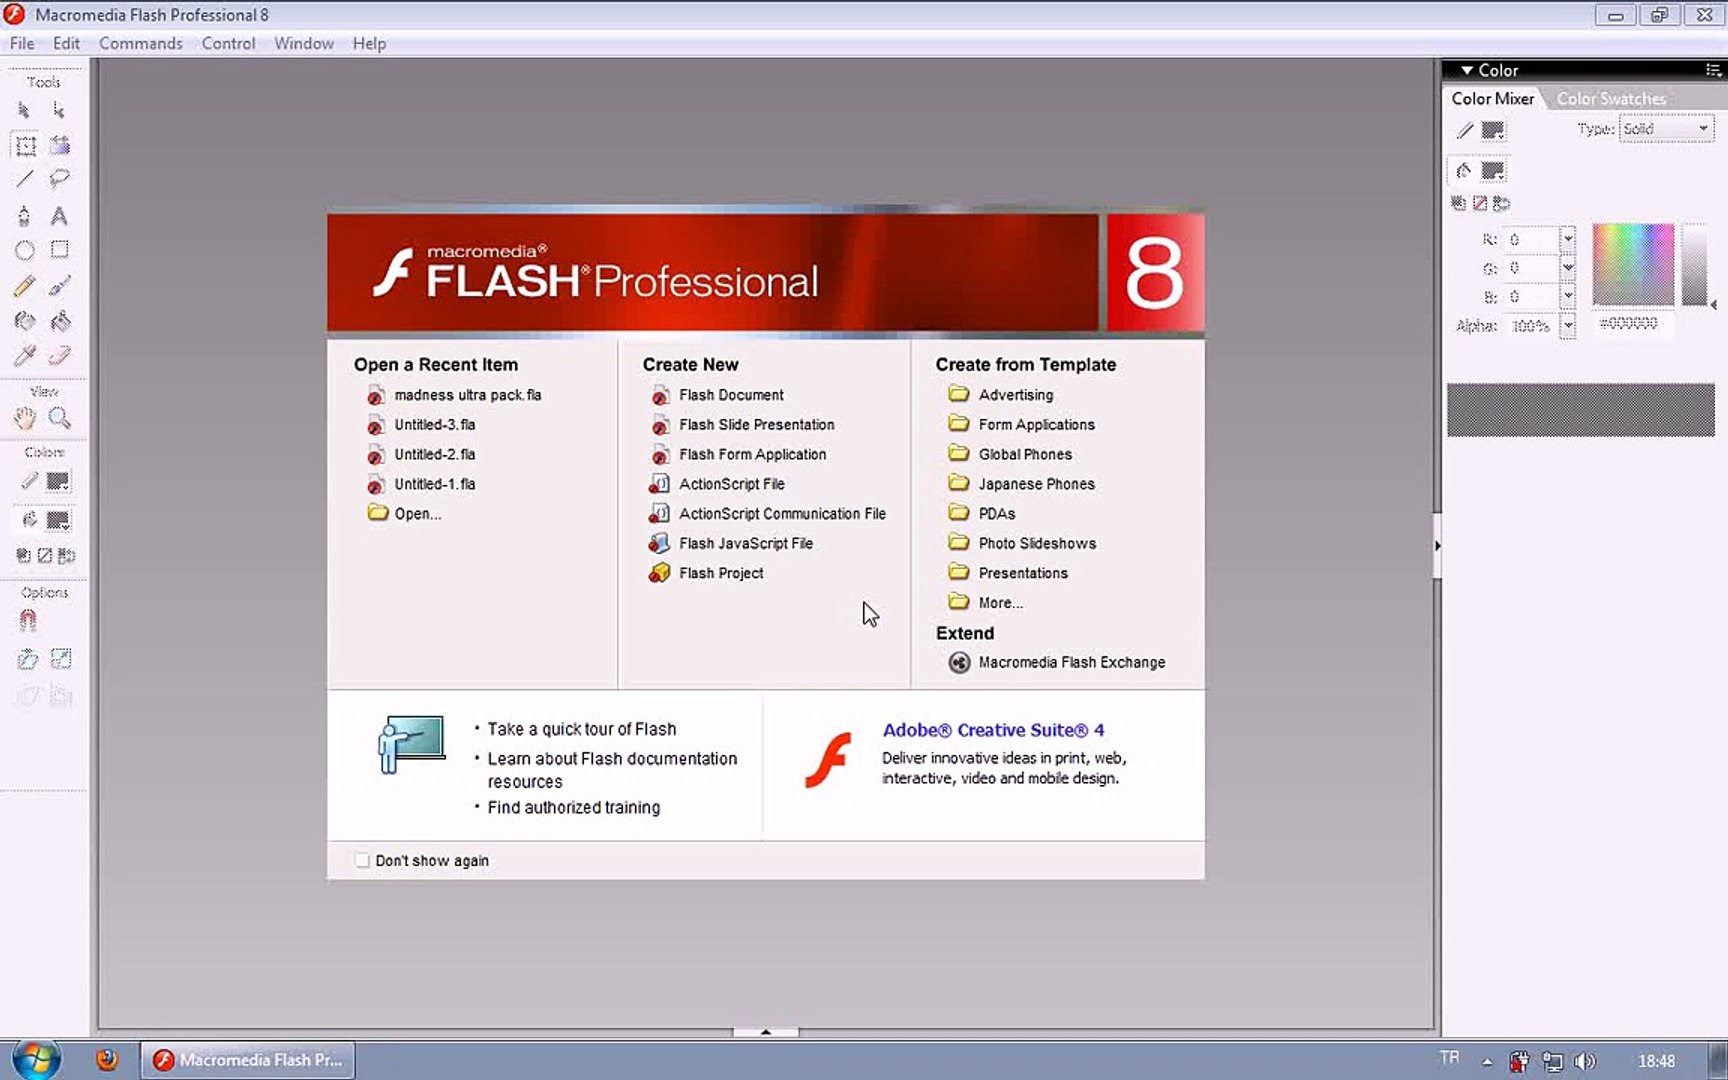This screenshot has width=1728, height=1080.
Task: Open the B value slider dropdown
Action: (1567, 297)
